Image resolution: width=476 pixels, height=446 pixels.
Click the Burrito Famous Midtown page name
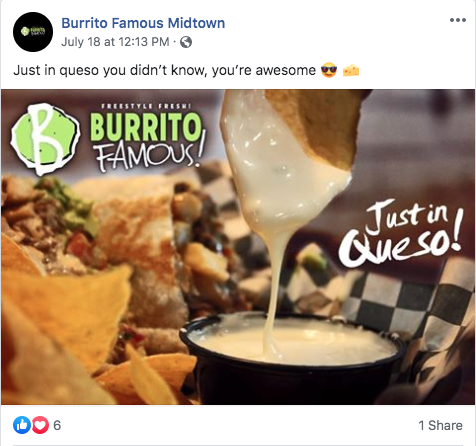[143, 23]
